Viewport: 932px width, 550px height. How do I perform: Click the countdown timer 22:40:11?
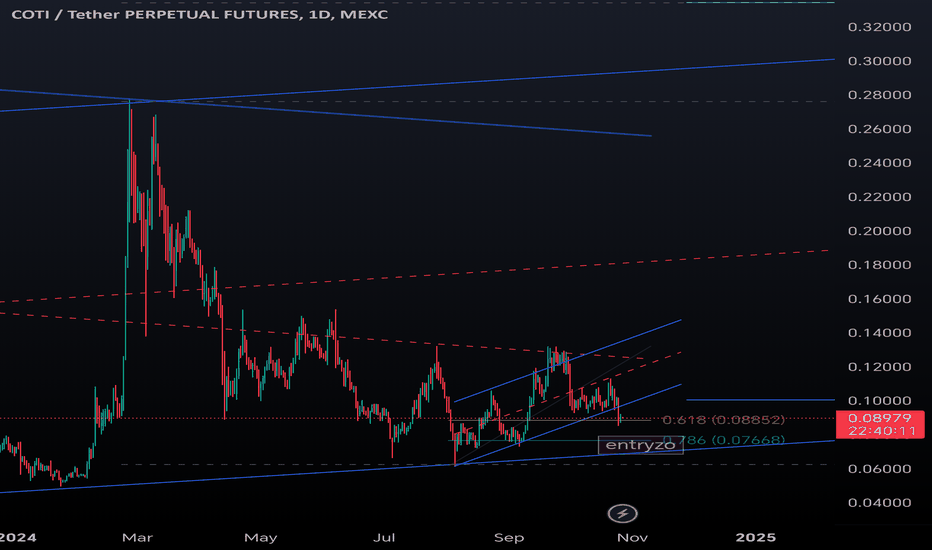tap(882, 430)
